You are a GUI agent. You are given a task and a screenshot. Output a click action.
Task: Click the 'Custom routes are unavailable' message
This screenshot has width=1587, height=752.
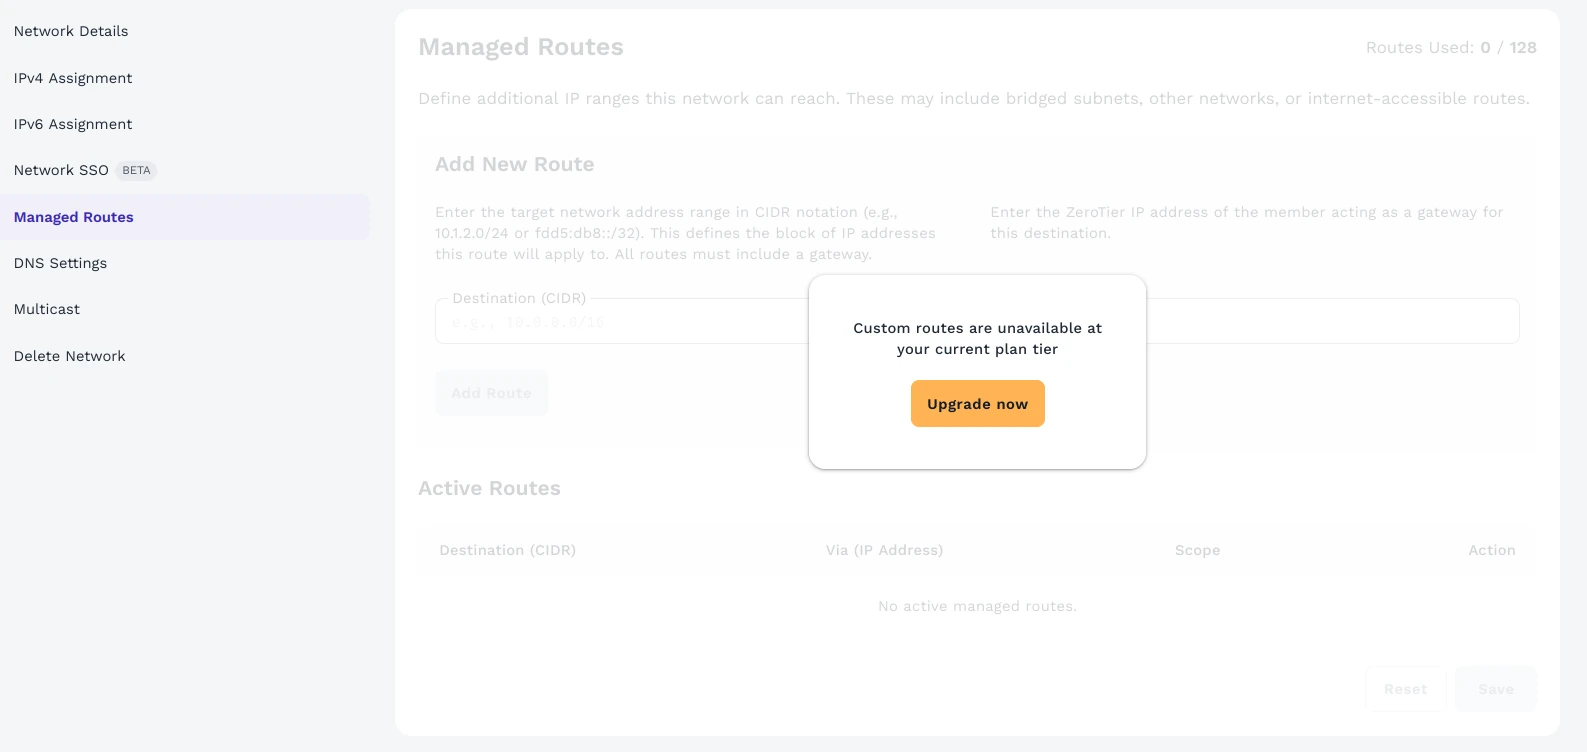(x=977, y=338)
